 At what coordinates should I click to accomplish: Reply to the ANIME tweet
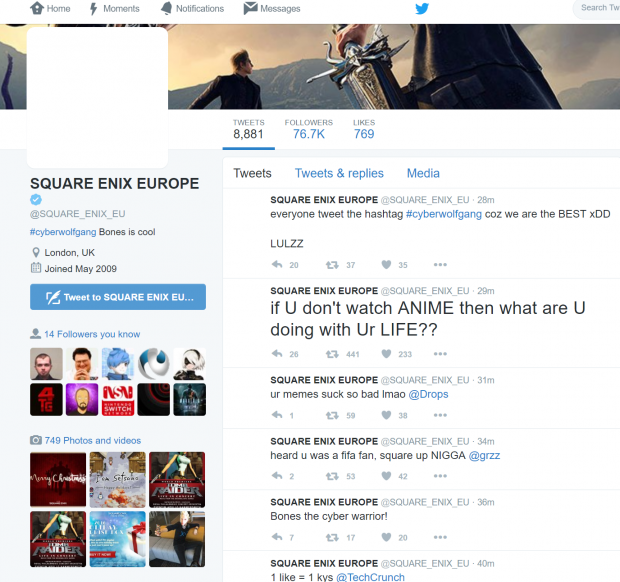(x=277, y=353)
